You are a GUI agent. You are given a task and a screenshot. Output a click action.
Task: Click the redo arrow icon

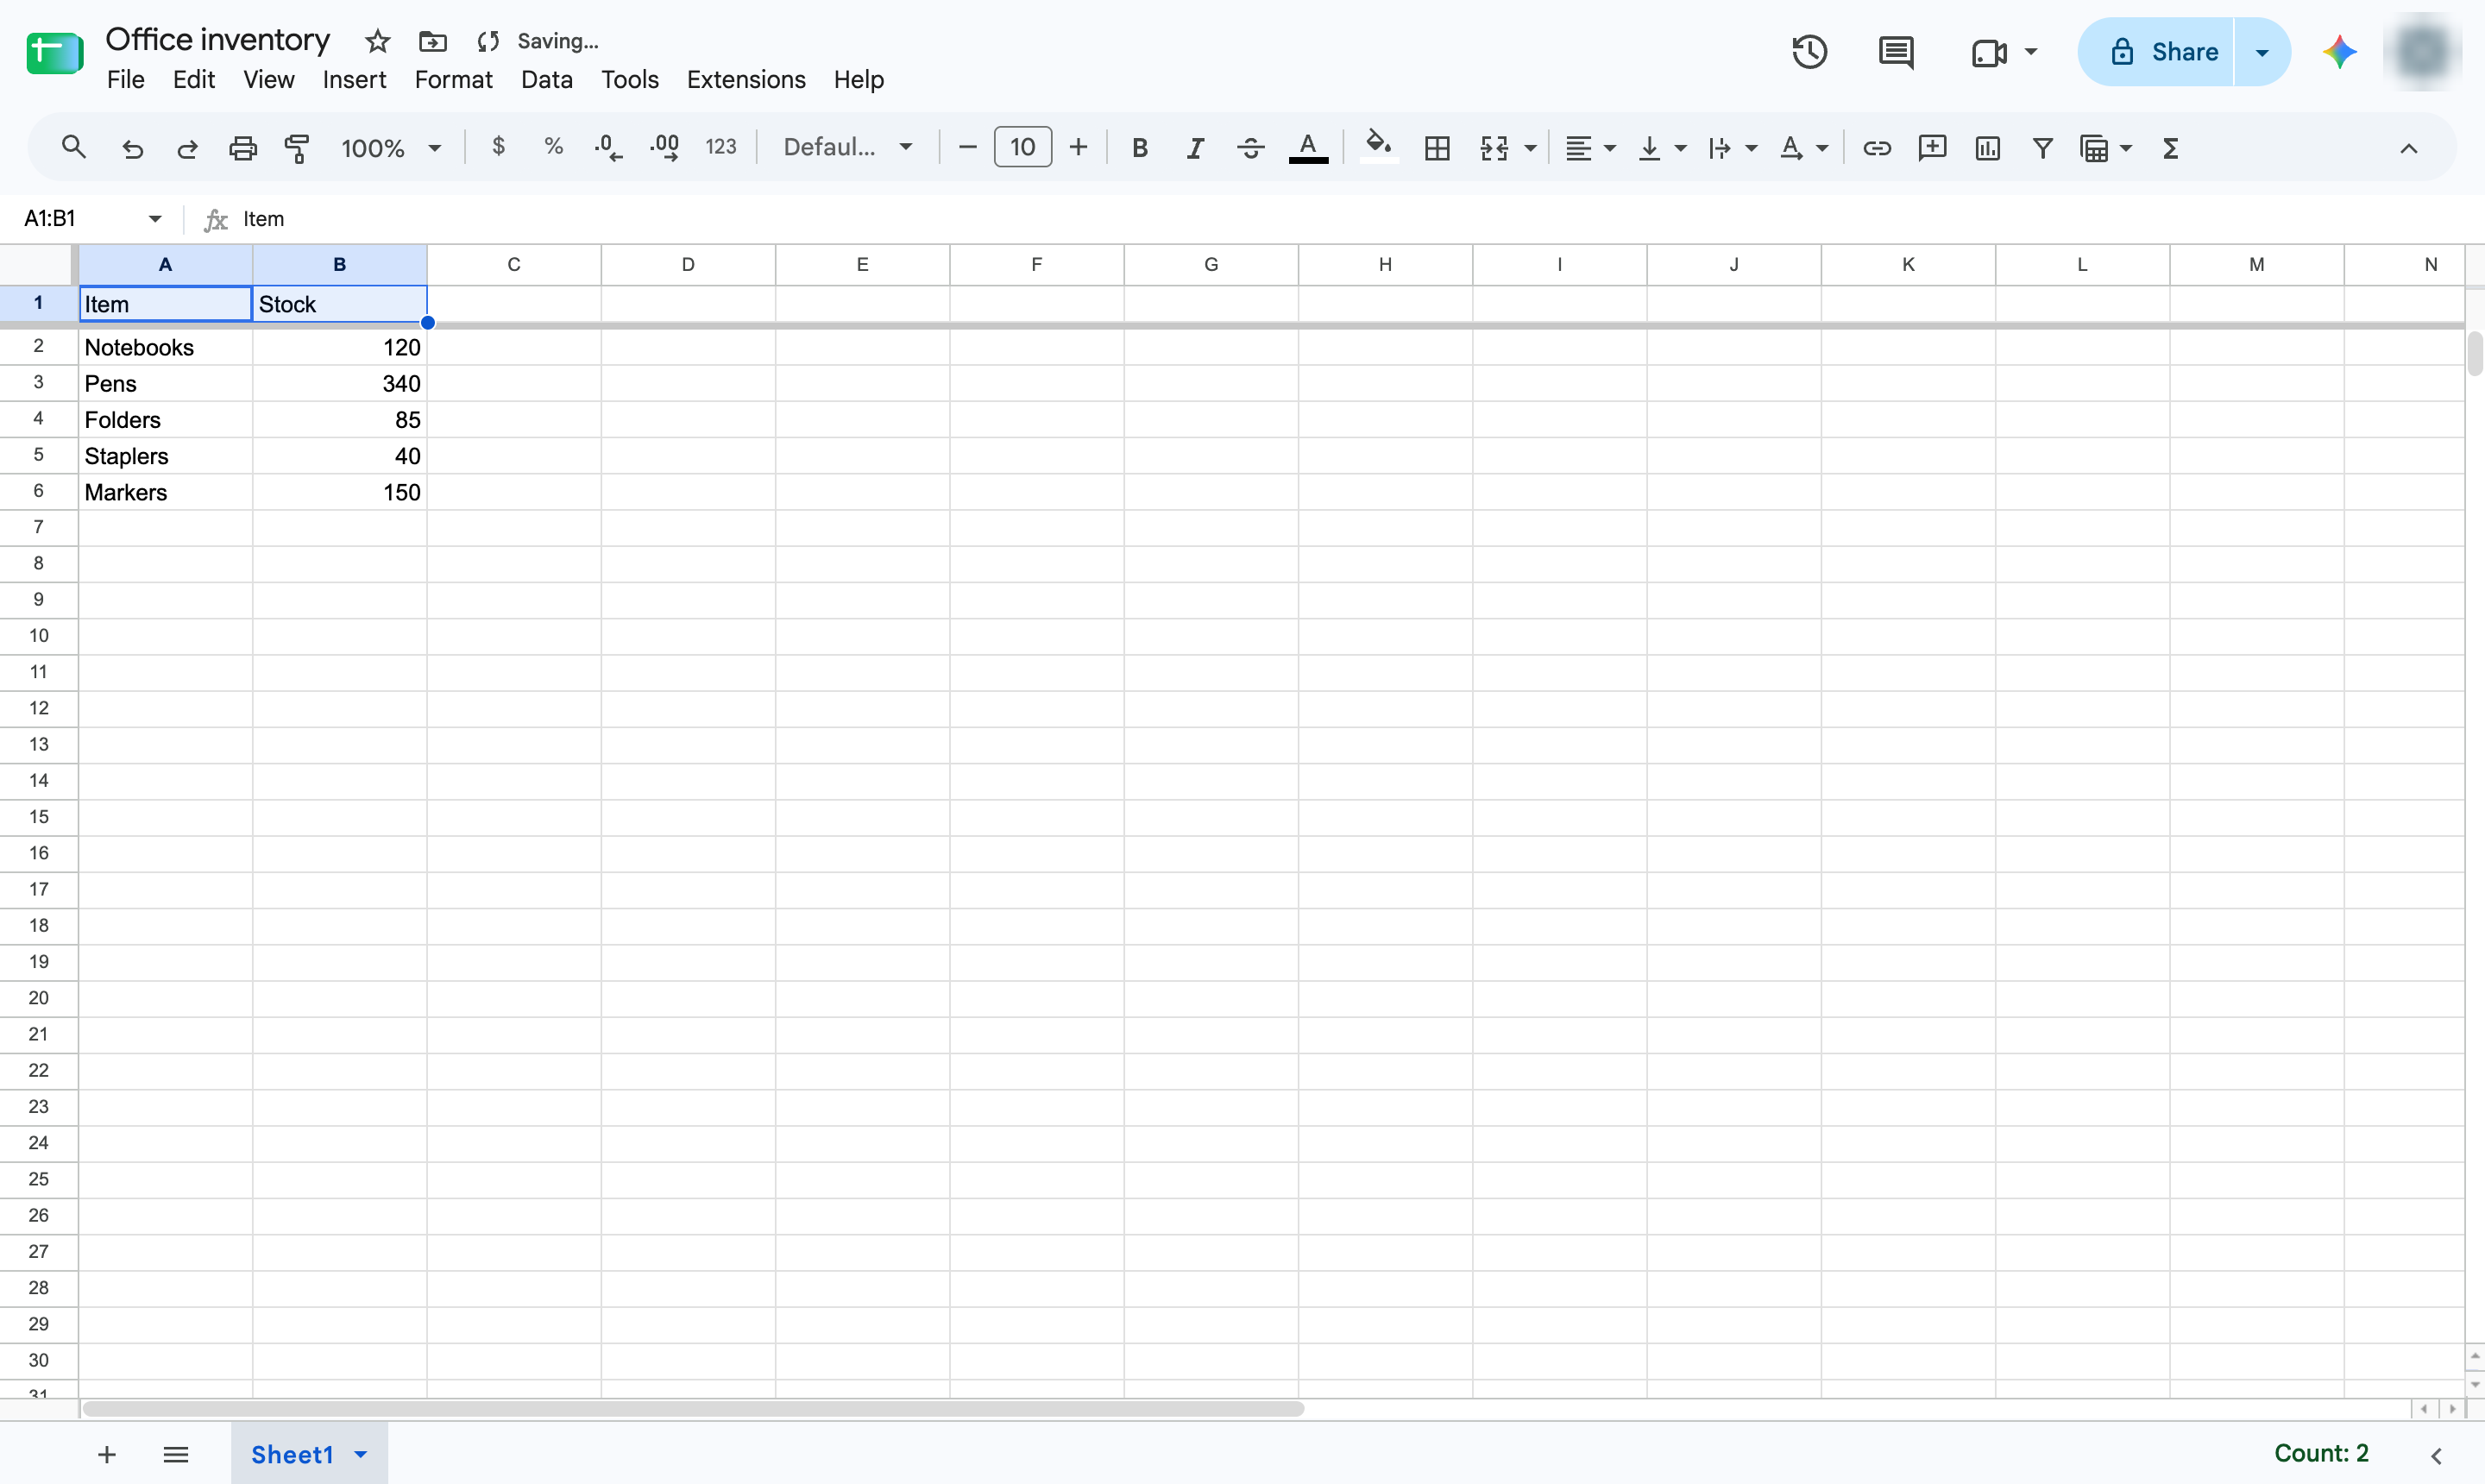tap(187, 148)
